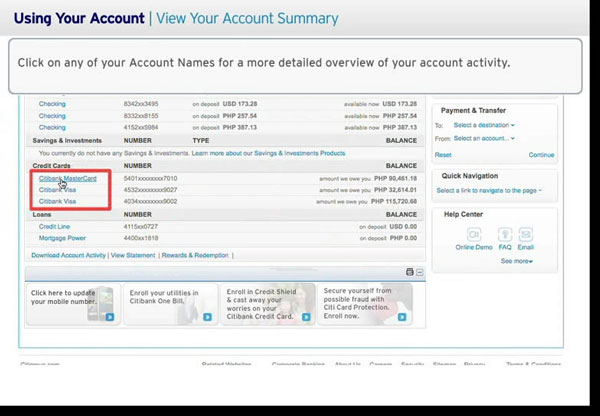The height and width of the screenshot is (416, 600).
Task: Click Reset in the Payment & Transfer panel
Action: tap(443, 155)
